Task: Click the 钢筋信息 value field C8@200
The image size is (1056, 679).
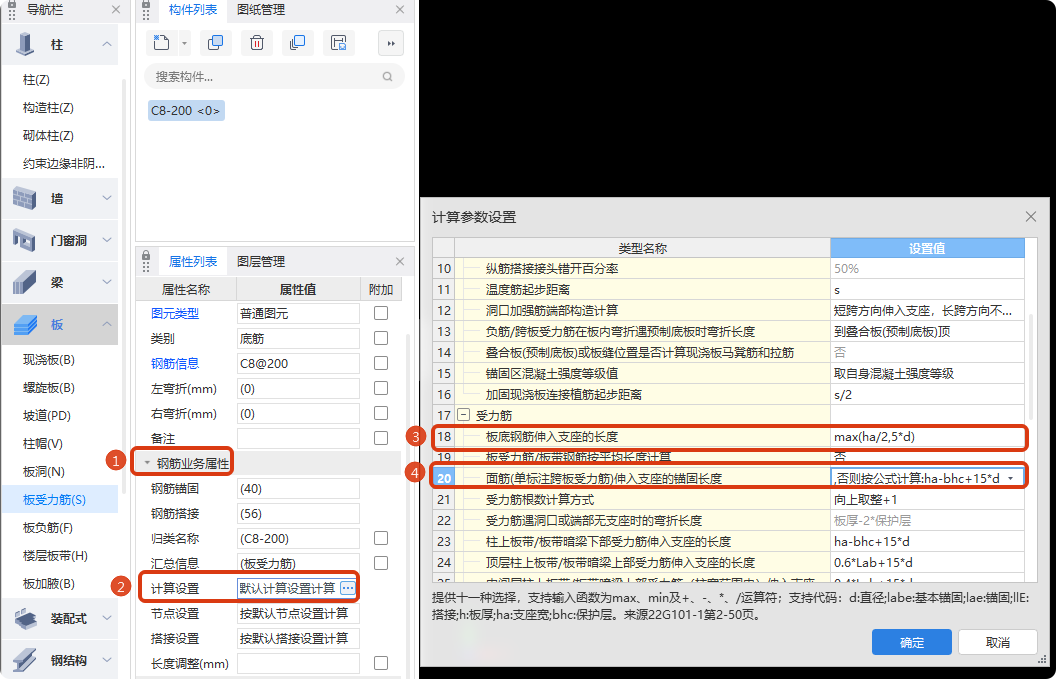Action: [298, 363]
